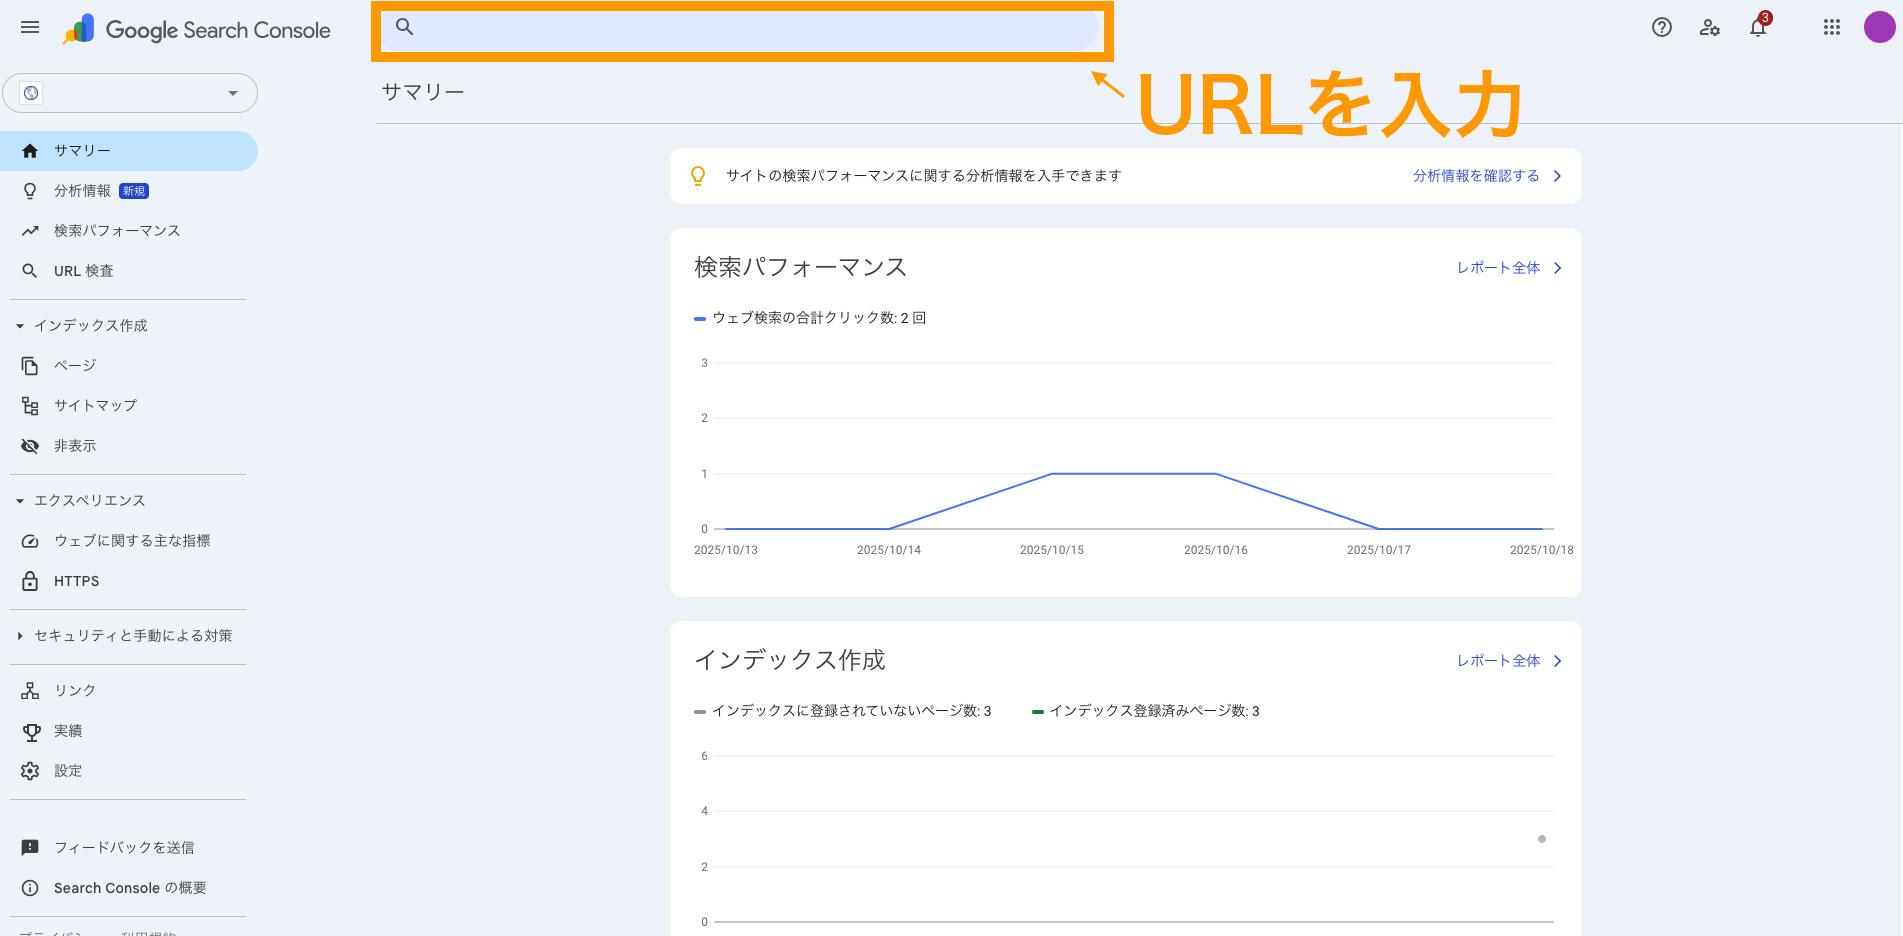The width and height of the screenshot is (1903, 936).
Task: Click the magnifier icon beside URL 検査
Action: point(30,271)
